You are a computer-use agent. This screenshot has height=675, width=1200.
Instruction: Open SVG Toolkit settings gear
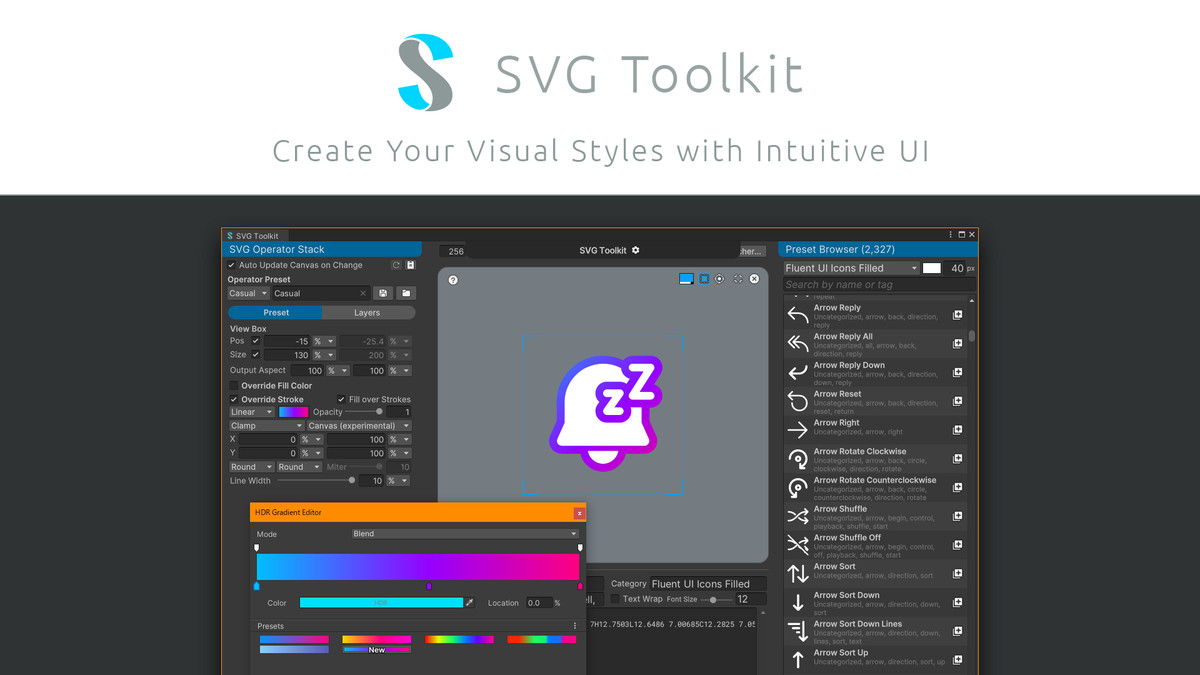click(x=635, y=250)
